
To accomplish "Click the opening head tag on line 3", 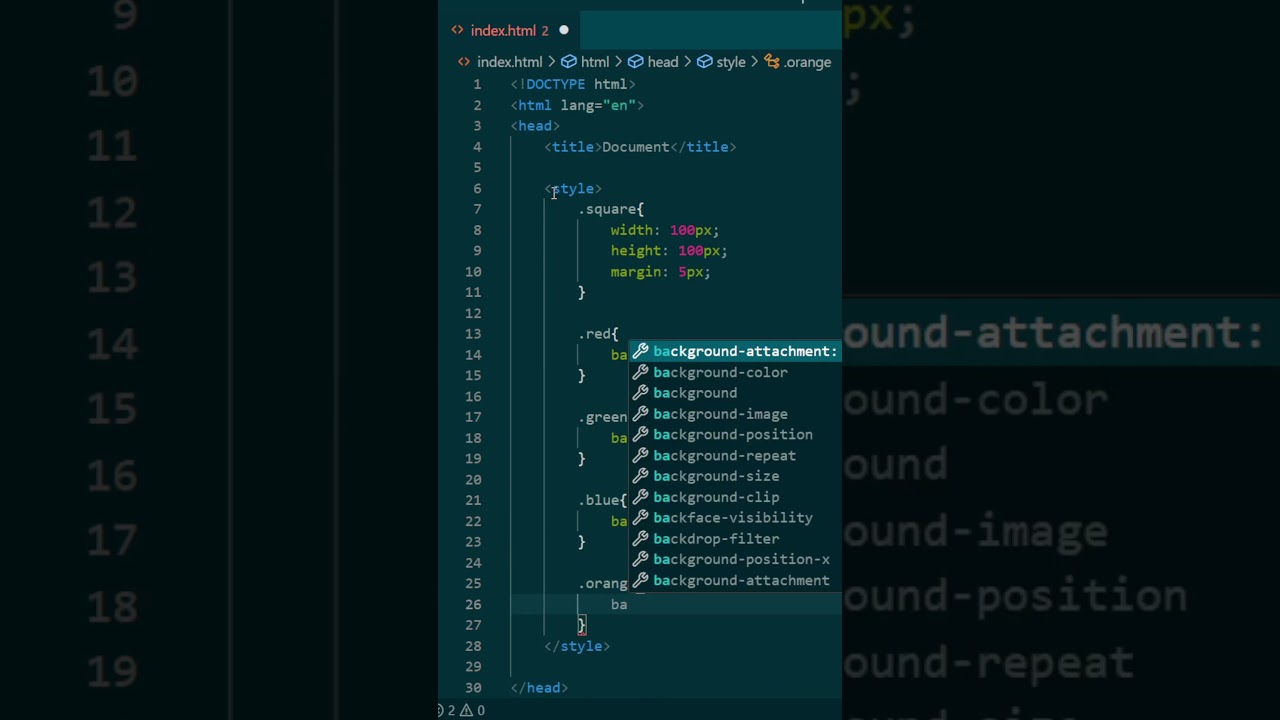I will 535,126.
